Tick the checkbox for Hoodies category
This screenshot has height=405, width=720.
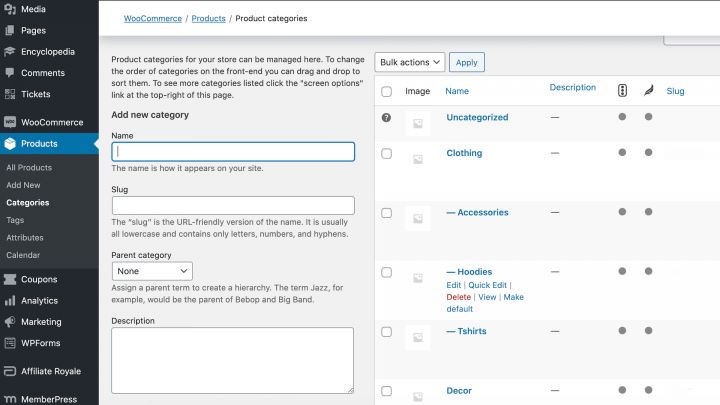(386, 272)
